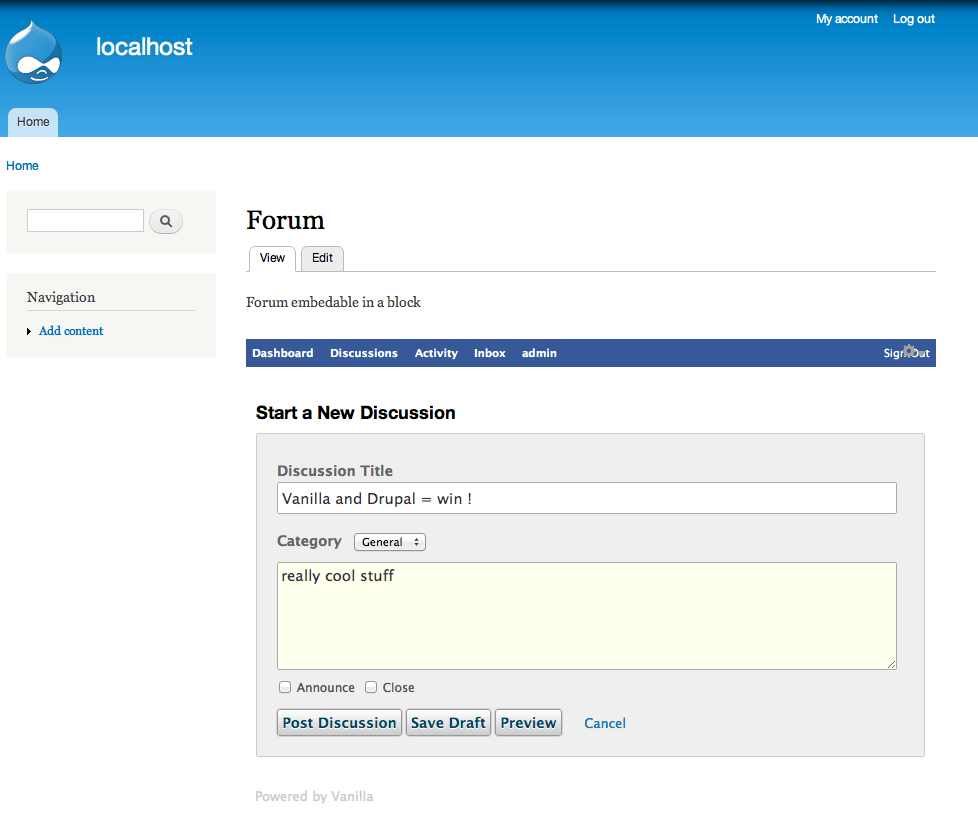Click the Powered by Vanilla link
This screenshot has height=838, width=978.
point(314,796)
